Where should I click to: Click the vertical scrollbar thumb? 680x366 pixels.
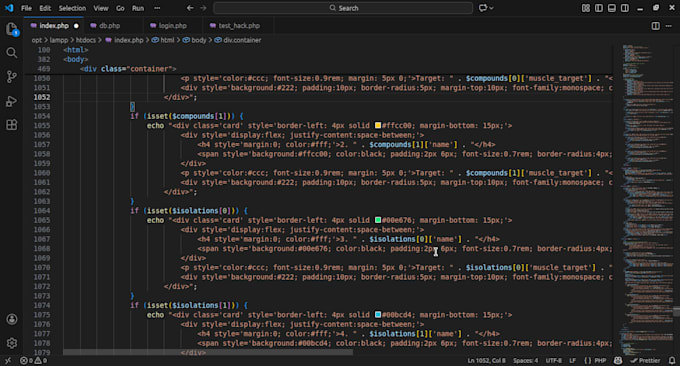[677, 311]
